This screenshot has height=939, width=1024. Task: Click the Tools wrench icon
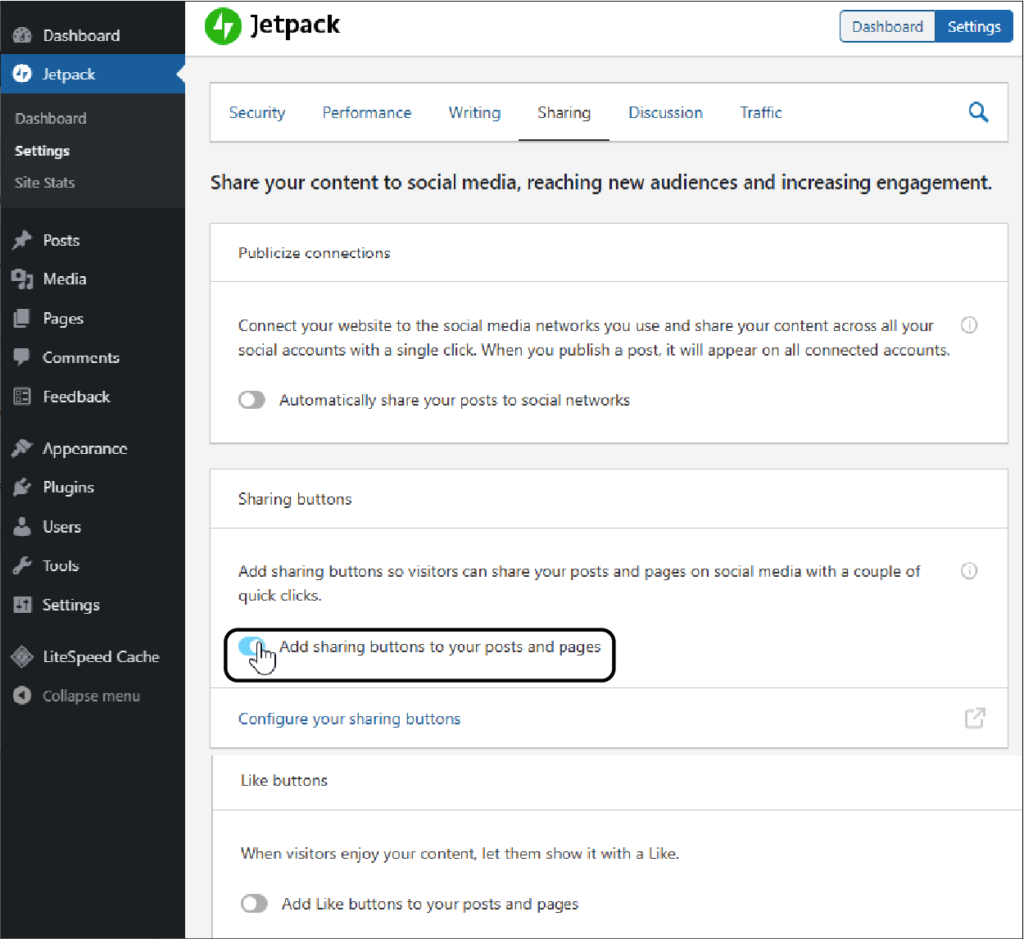click(x=22, y=565)
